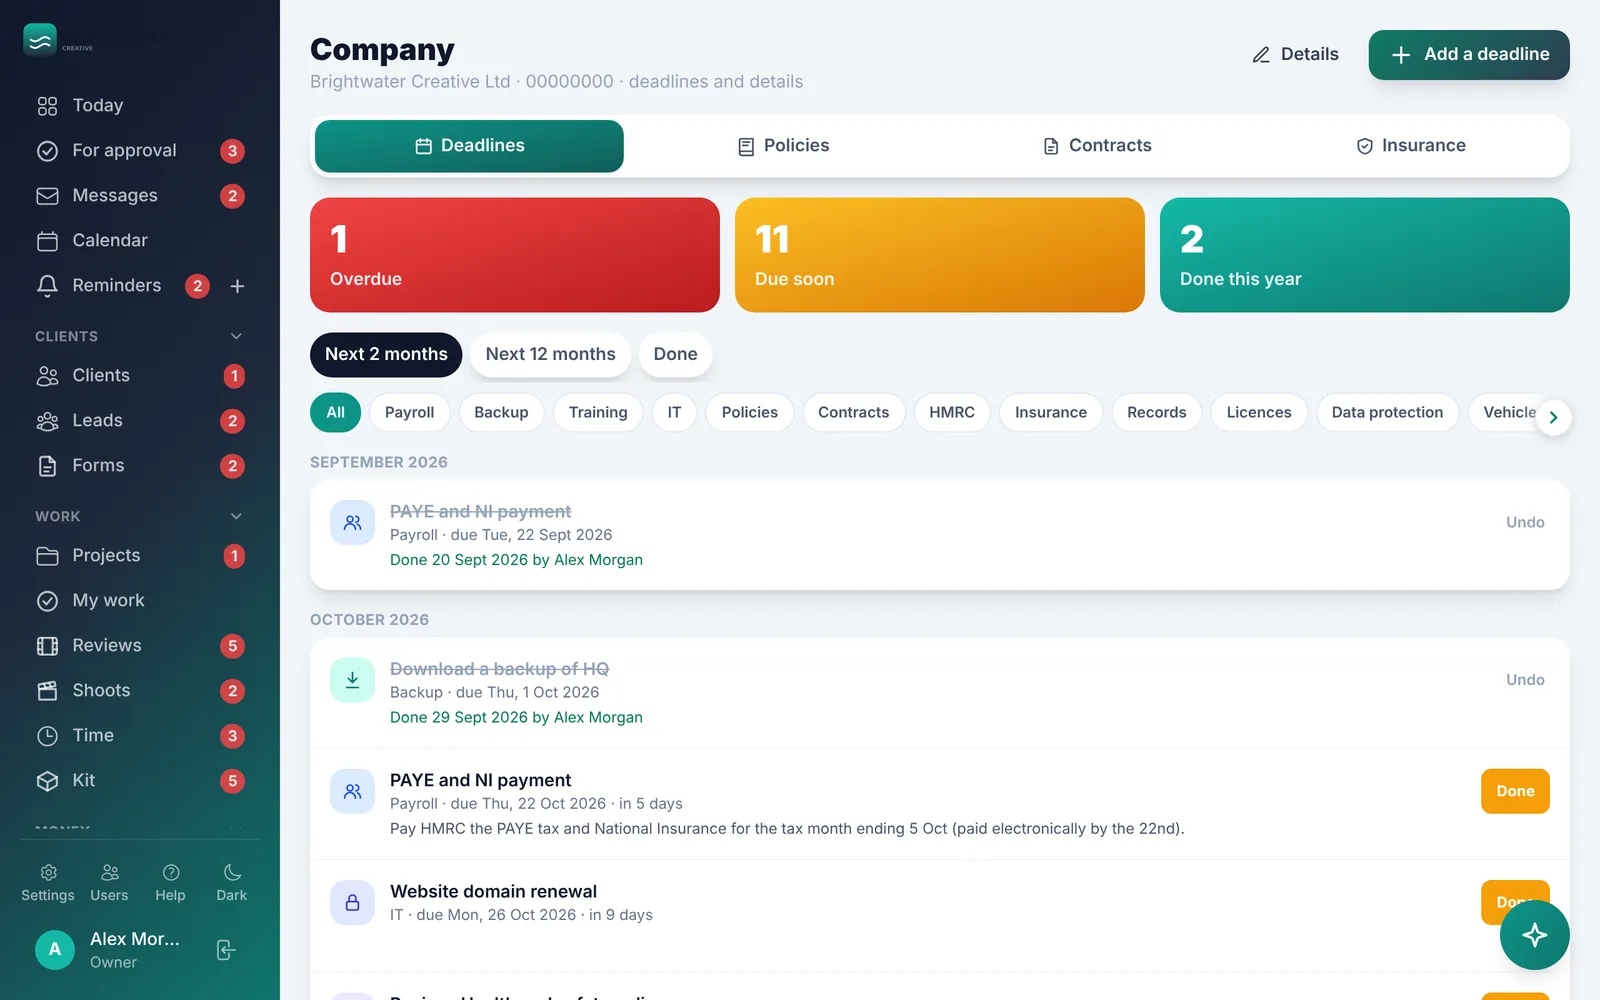Filter deadlines by HMRC category
The width and height of the screenshot is (1600, 1000).
coord(951,413)
